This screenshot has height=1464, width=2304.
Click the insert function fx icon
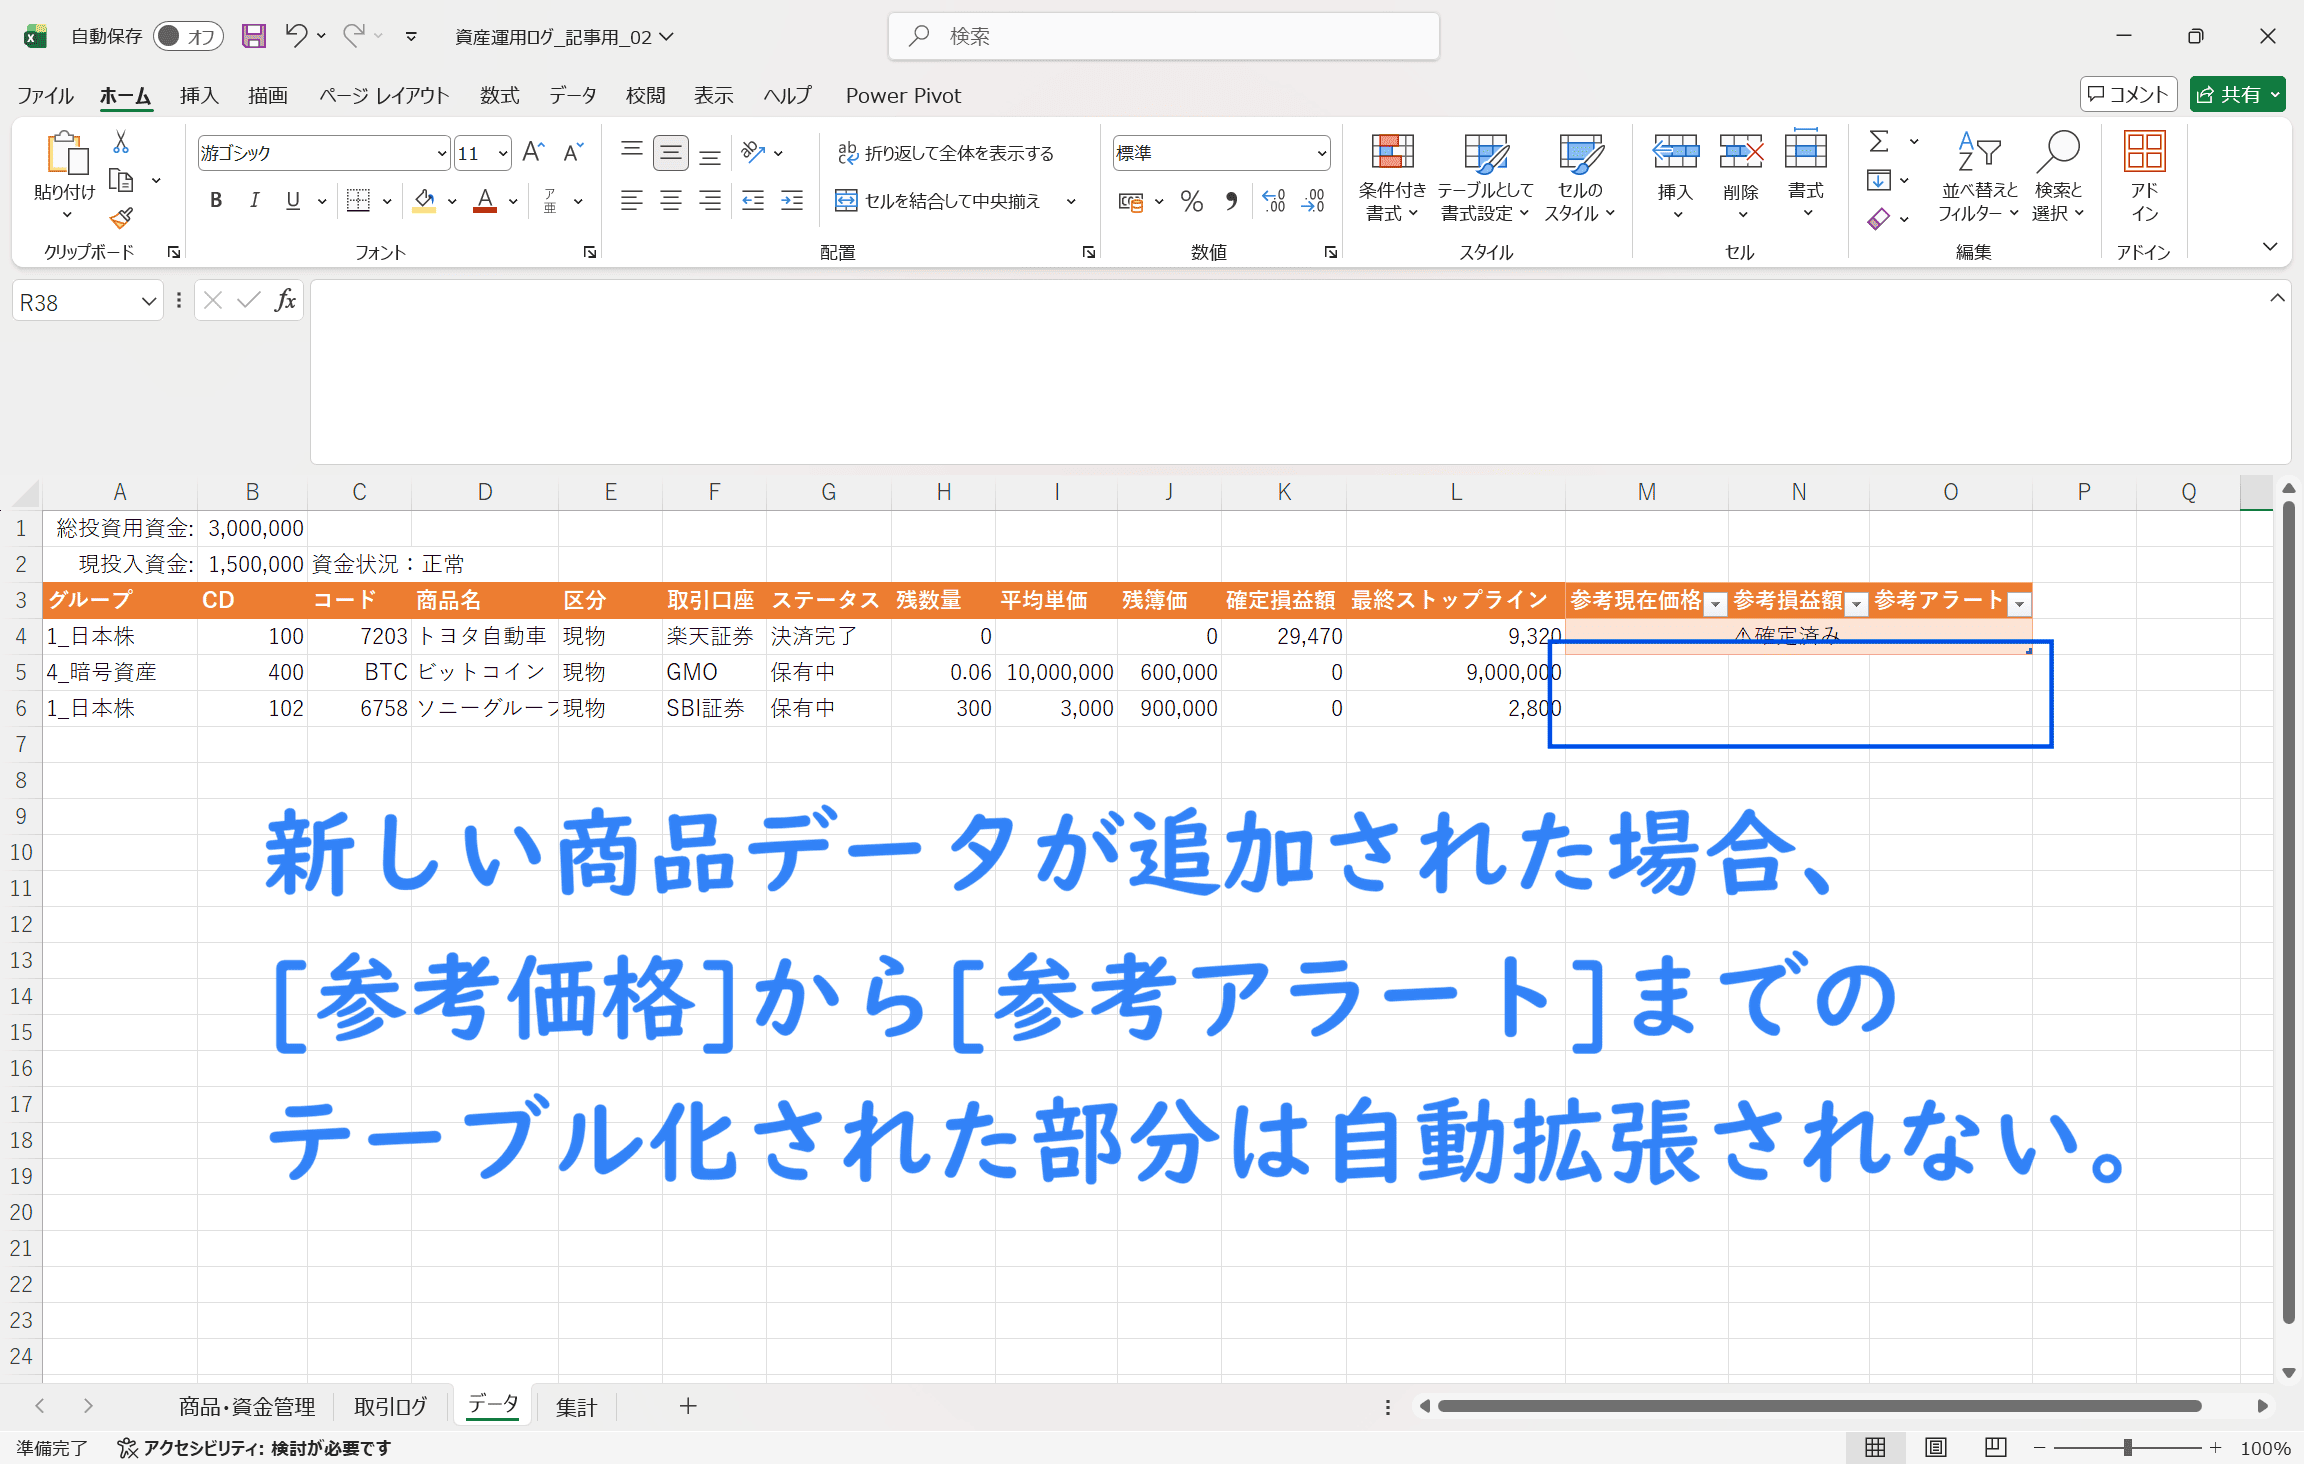click(x=285, y=300)
